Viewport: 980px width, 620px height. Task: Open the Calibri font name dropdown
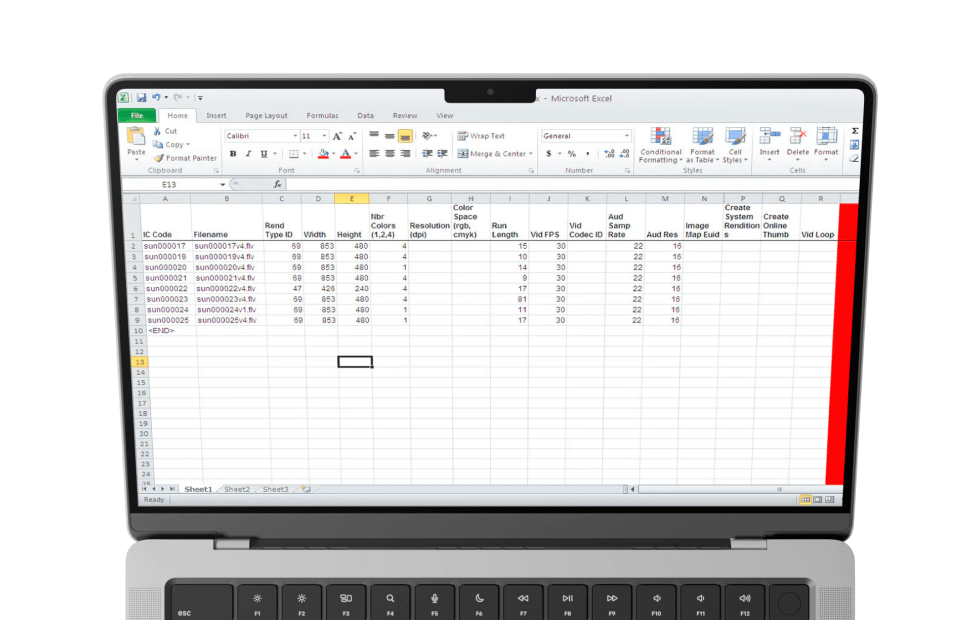point(295,136)
